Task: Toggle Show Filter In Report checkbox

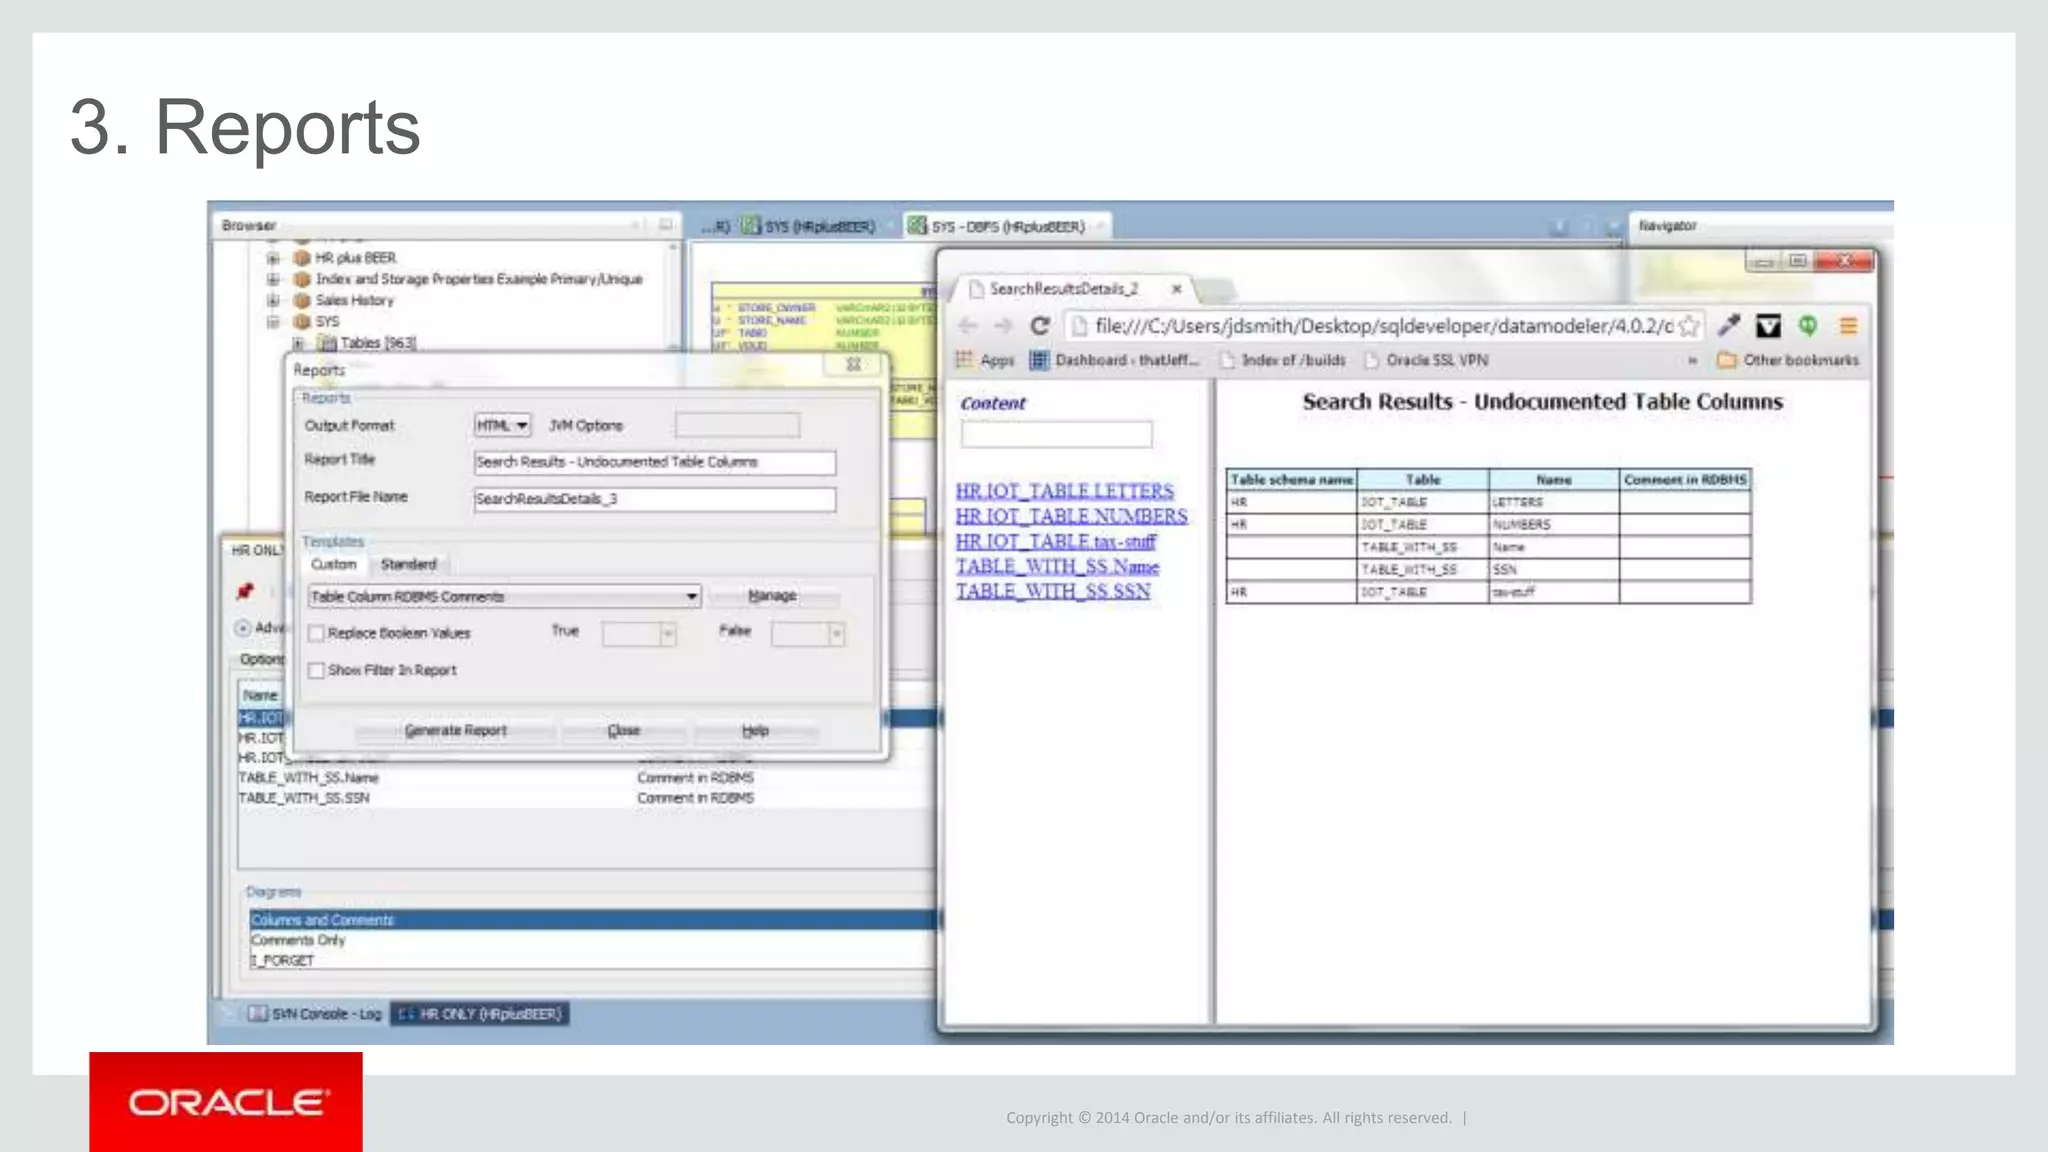Action: point(316,670)
